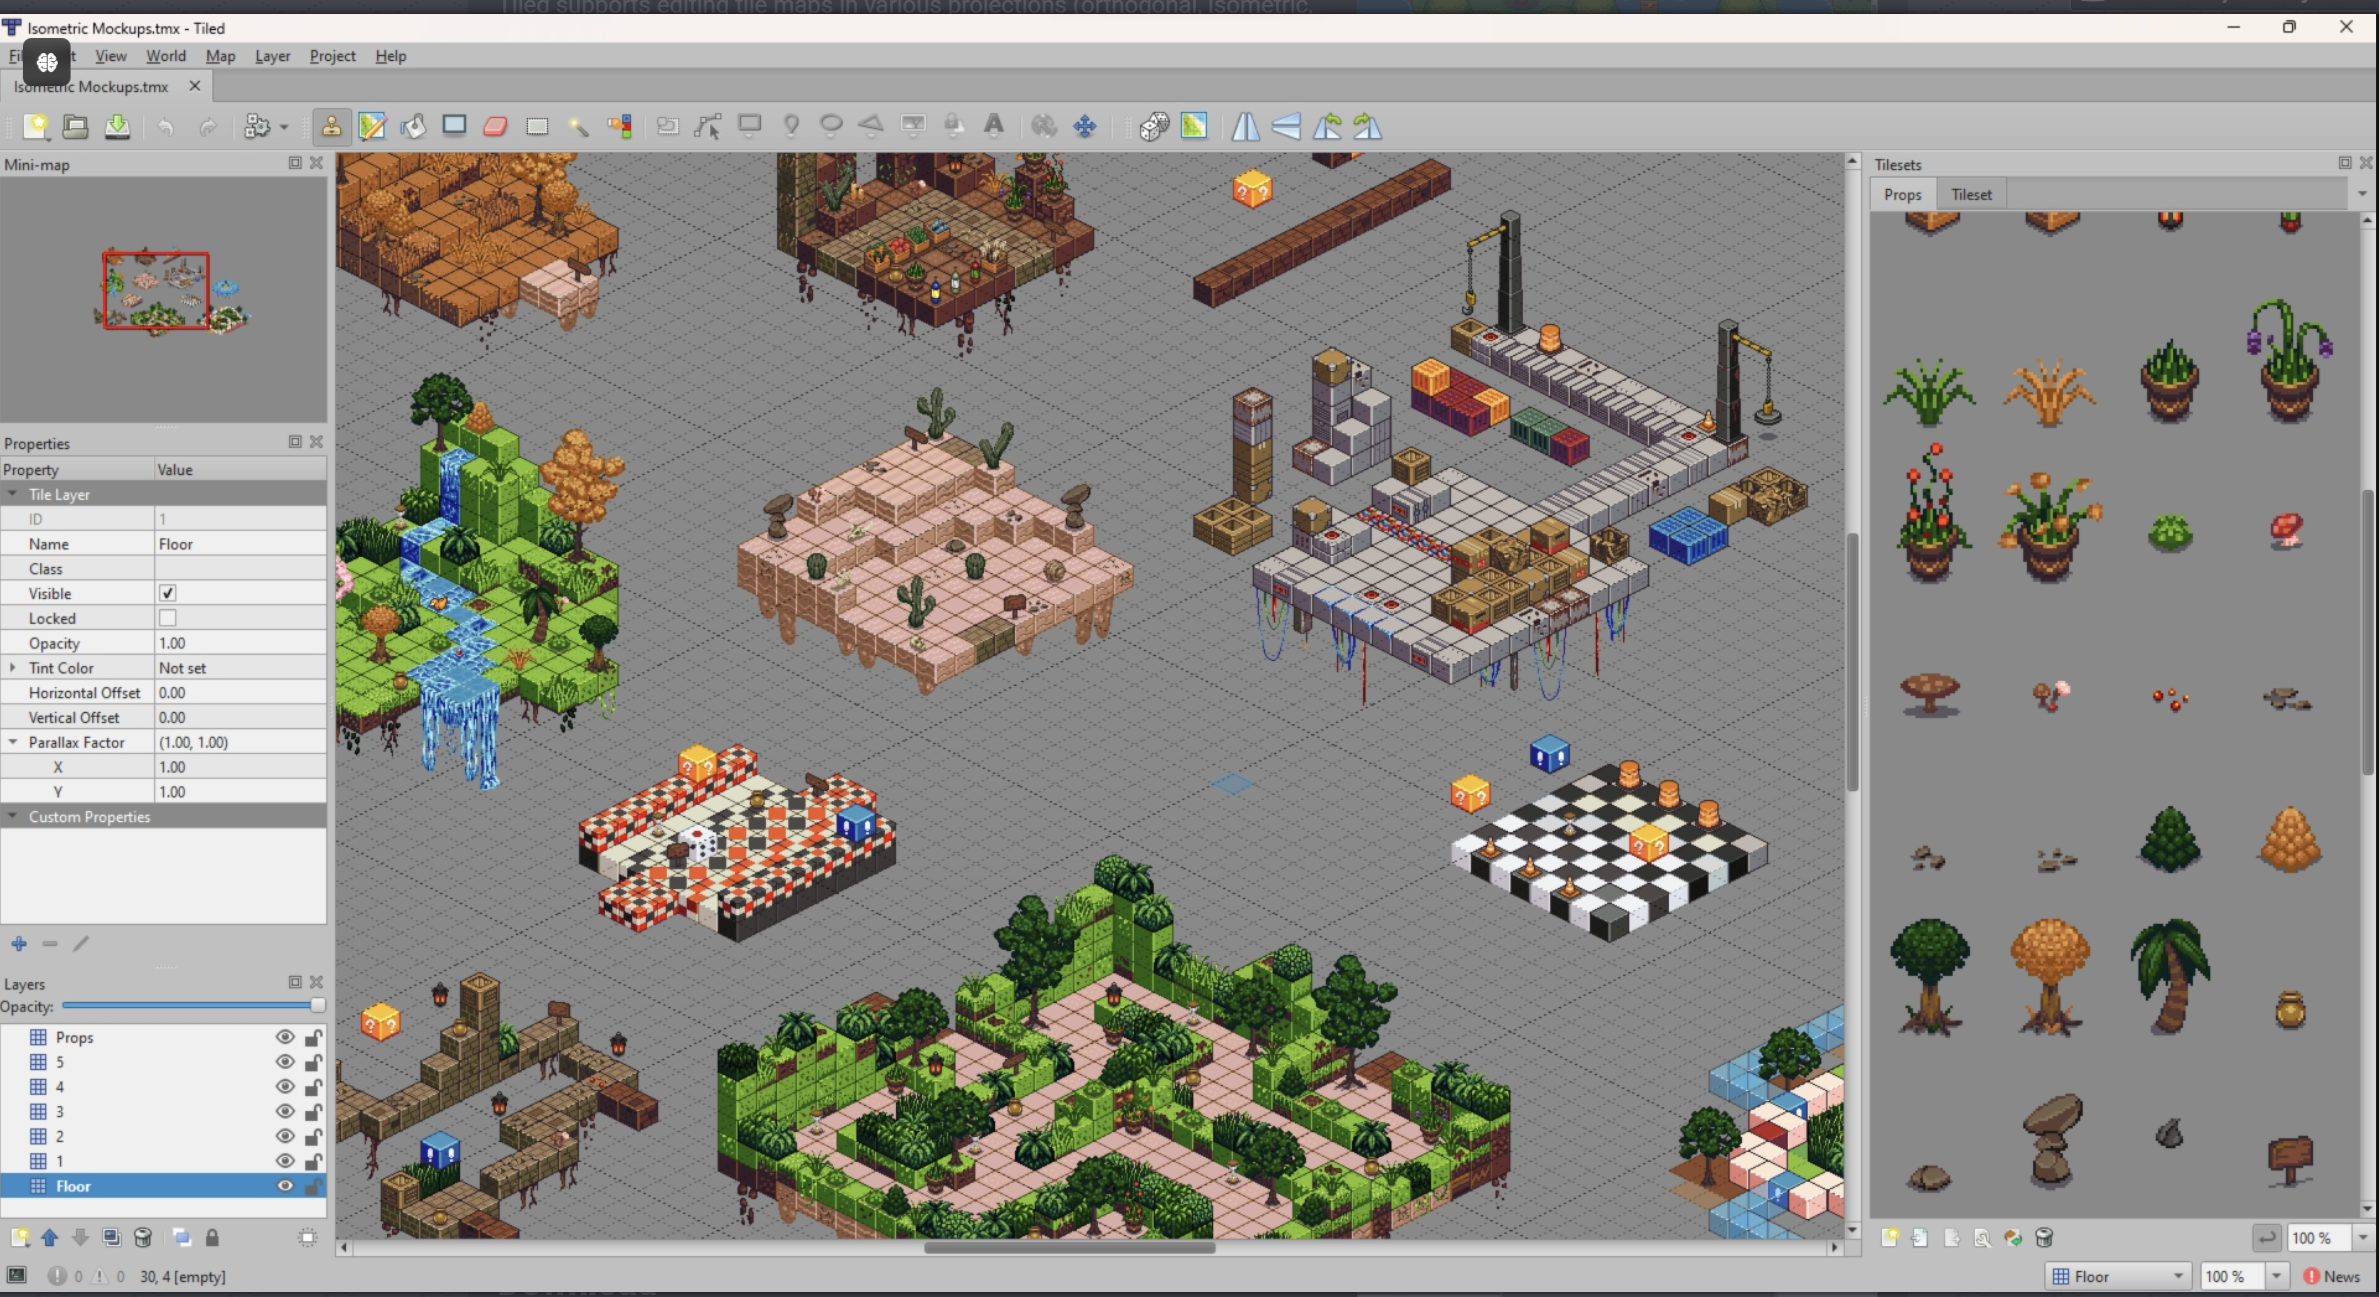Lock layer 1 with its padlock
The width and height of the screenshot is (2379, 1297).
[x=313, y=1161]
